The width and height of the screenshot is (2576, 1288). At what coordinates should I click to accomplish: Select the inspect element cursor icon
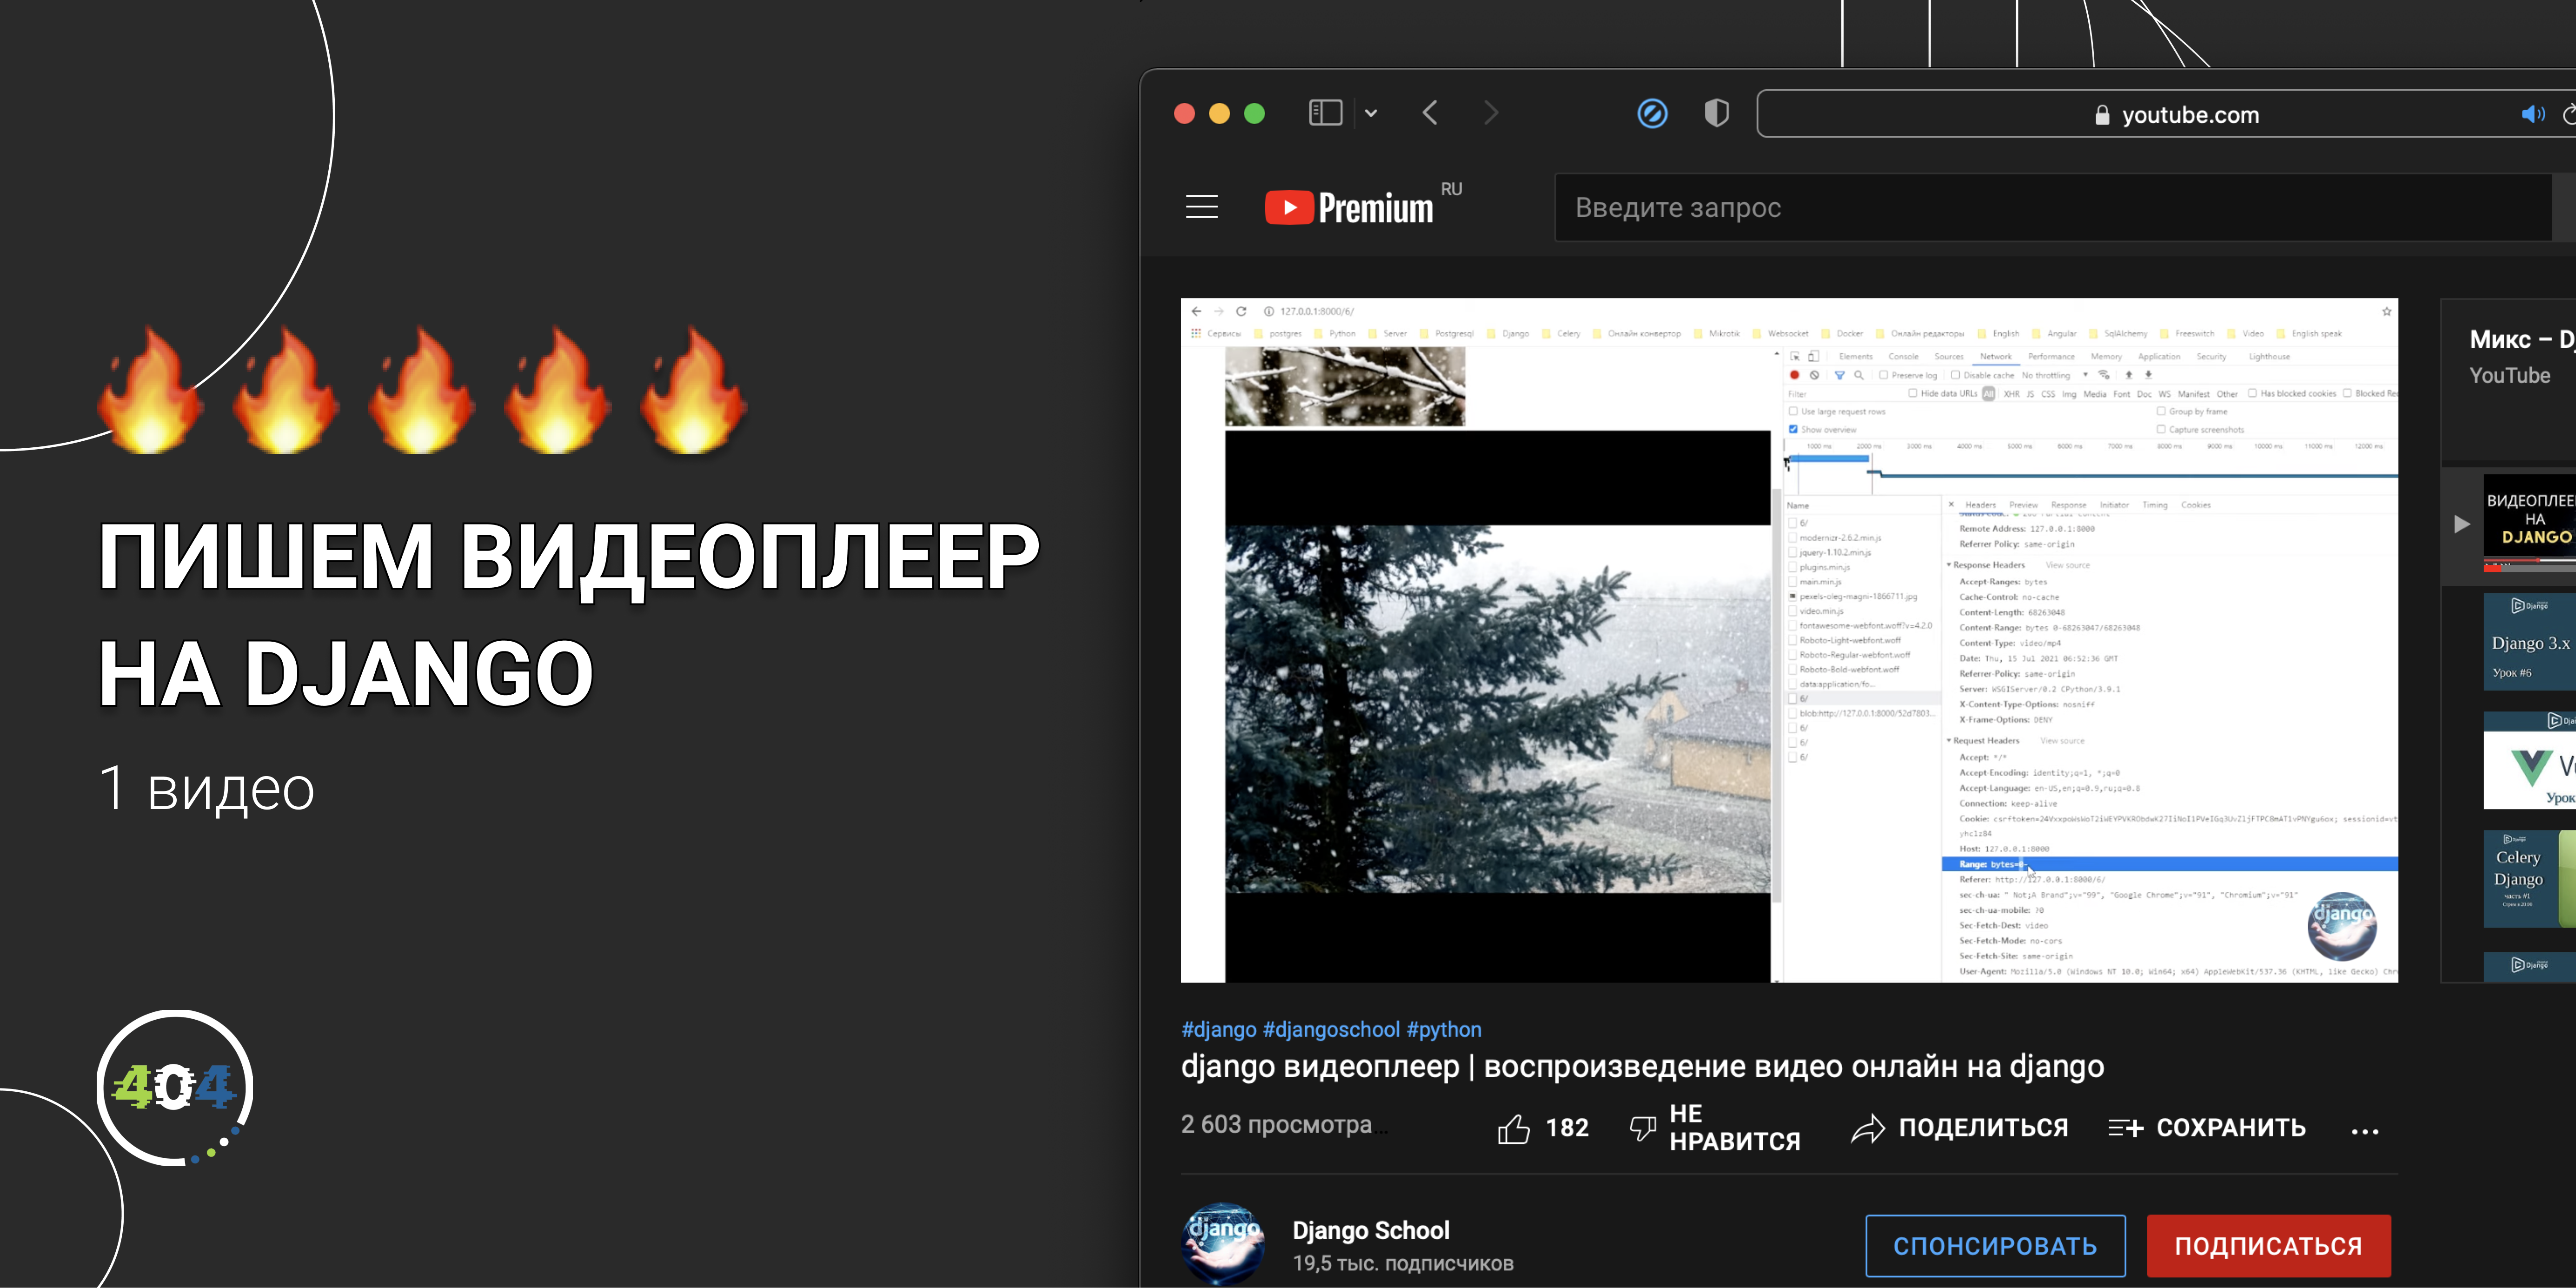tap(1795, 356)
